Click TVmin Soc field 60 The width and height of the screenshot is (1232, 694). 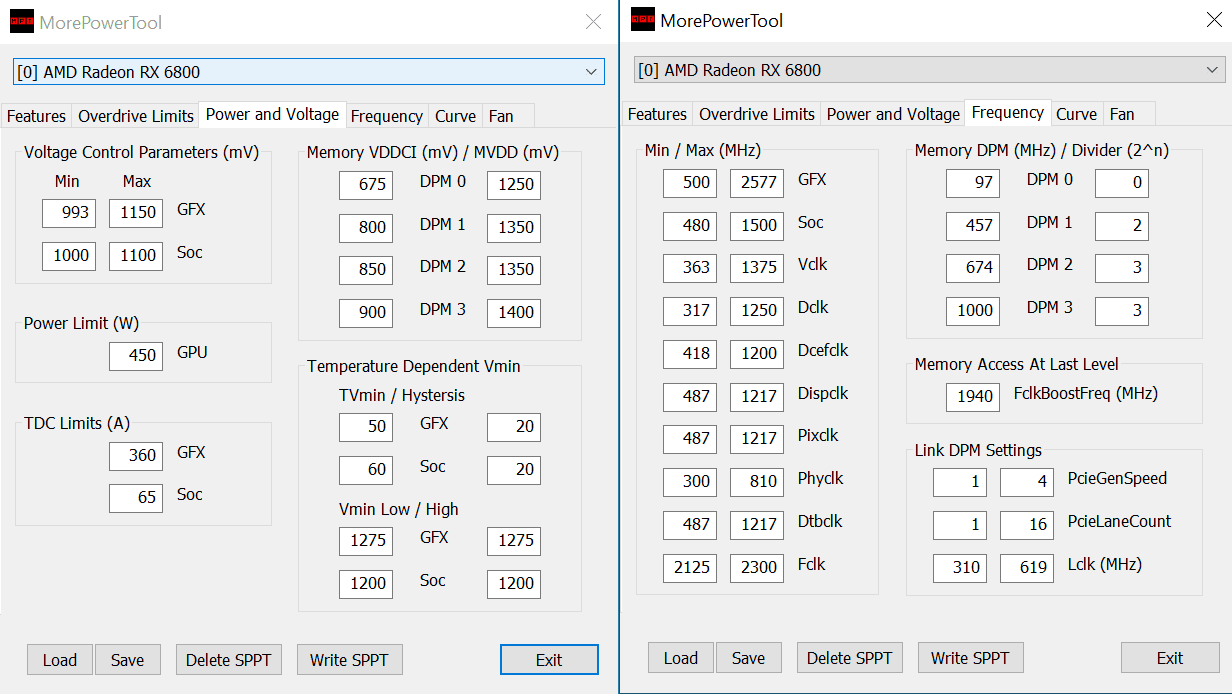point(366,470)
